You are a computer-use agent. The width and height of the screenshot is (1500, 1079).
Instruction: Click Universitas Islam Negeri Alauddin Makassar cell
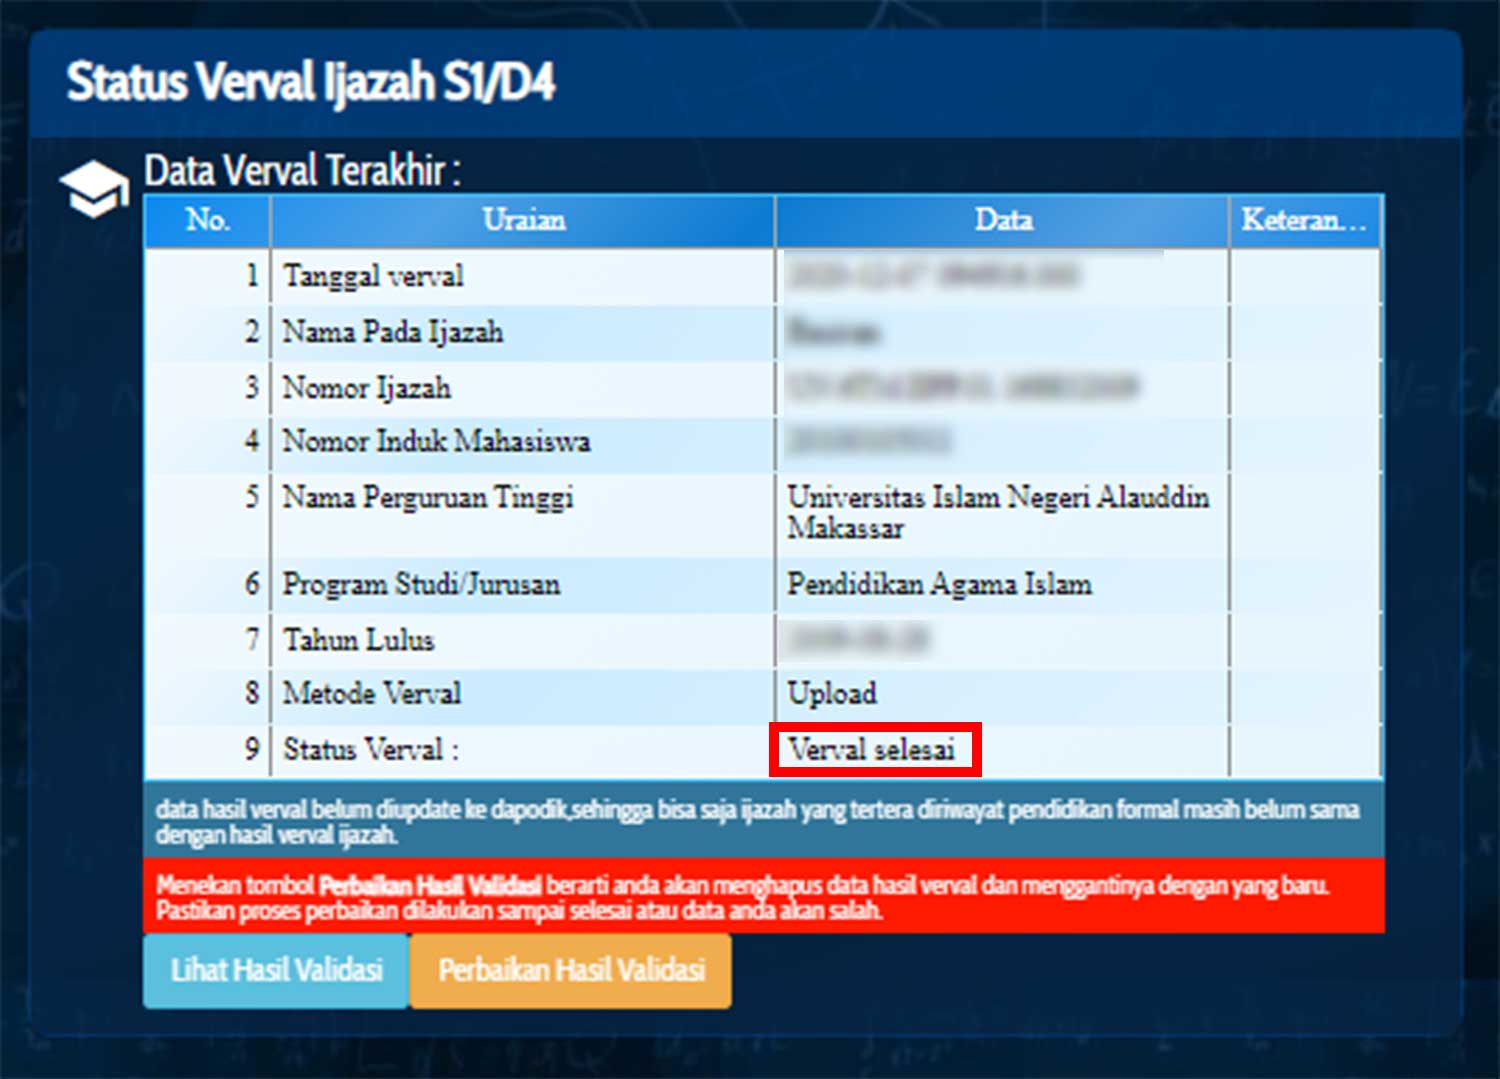click(1001, 515)
